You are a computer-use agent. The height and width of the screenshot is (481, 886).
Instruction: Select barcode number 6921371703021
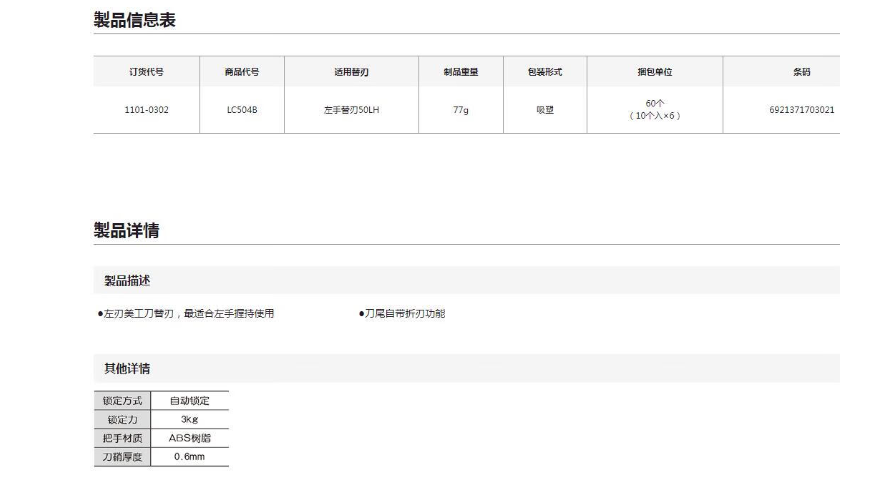point(801,109)
